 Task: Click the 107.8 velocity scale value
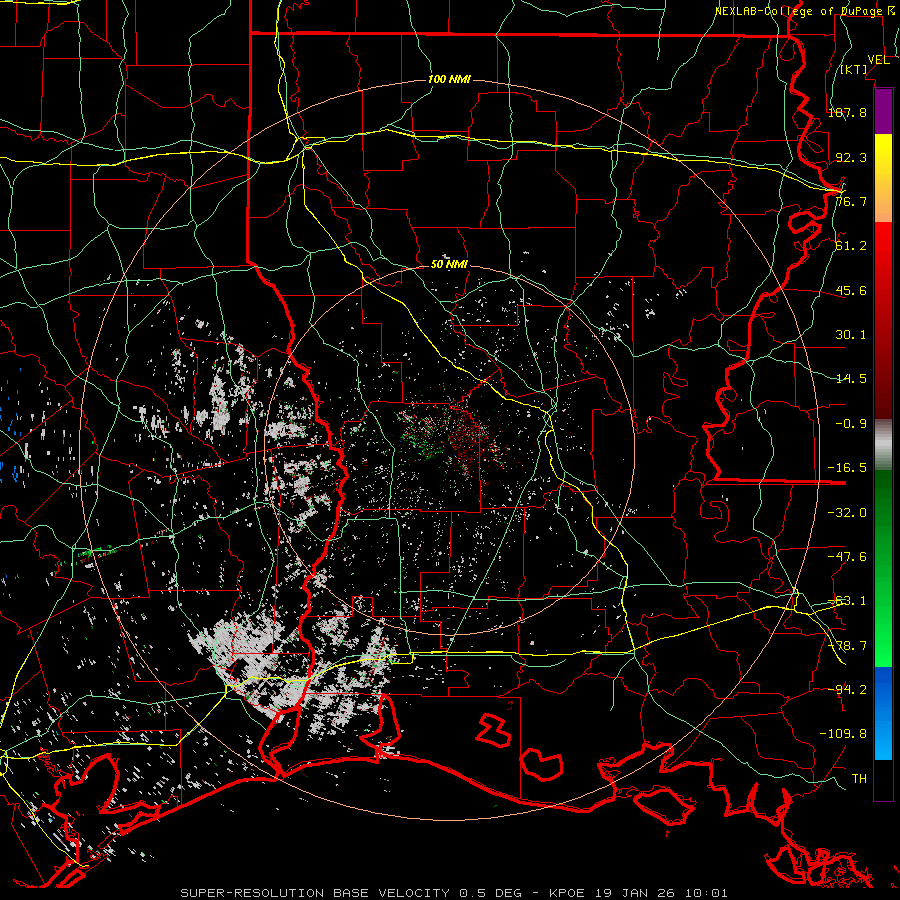(847, 112)
